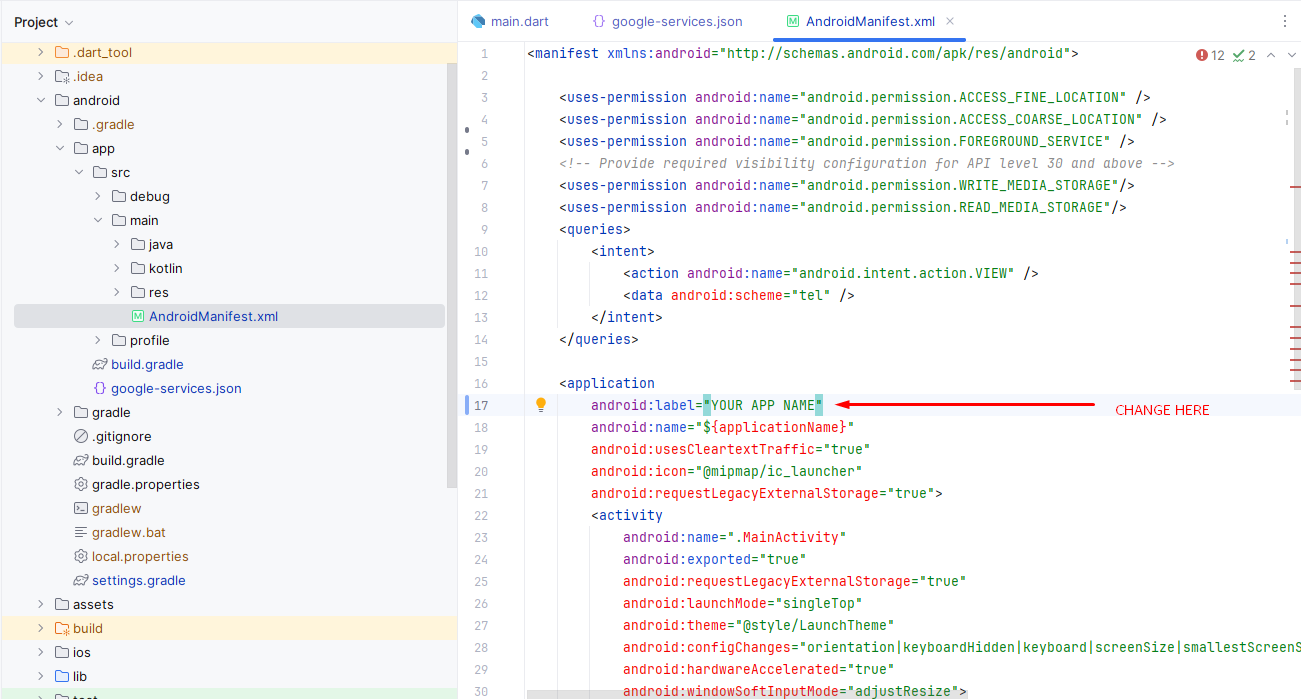Click the green warnings checkmark indicator

point(1245,55)
